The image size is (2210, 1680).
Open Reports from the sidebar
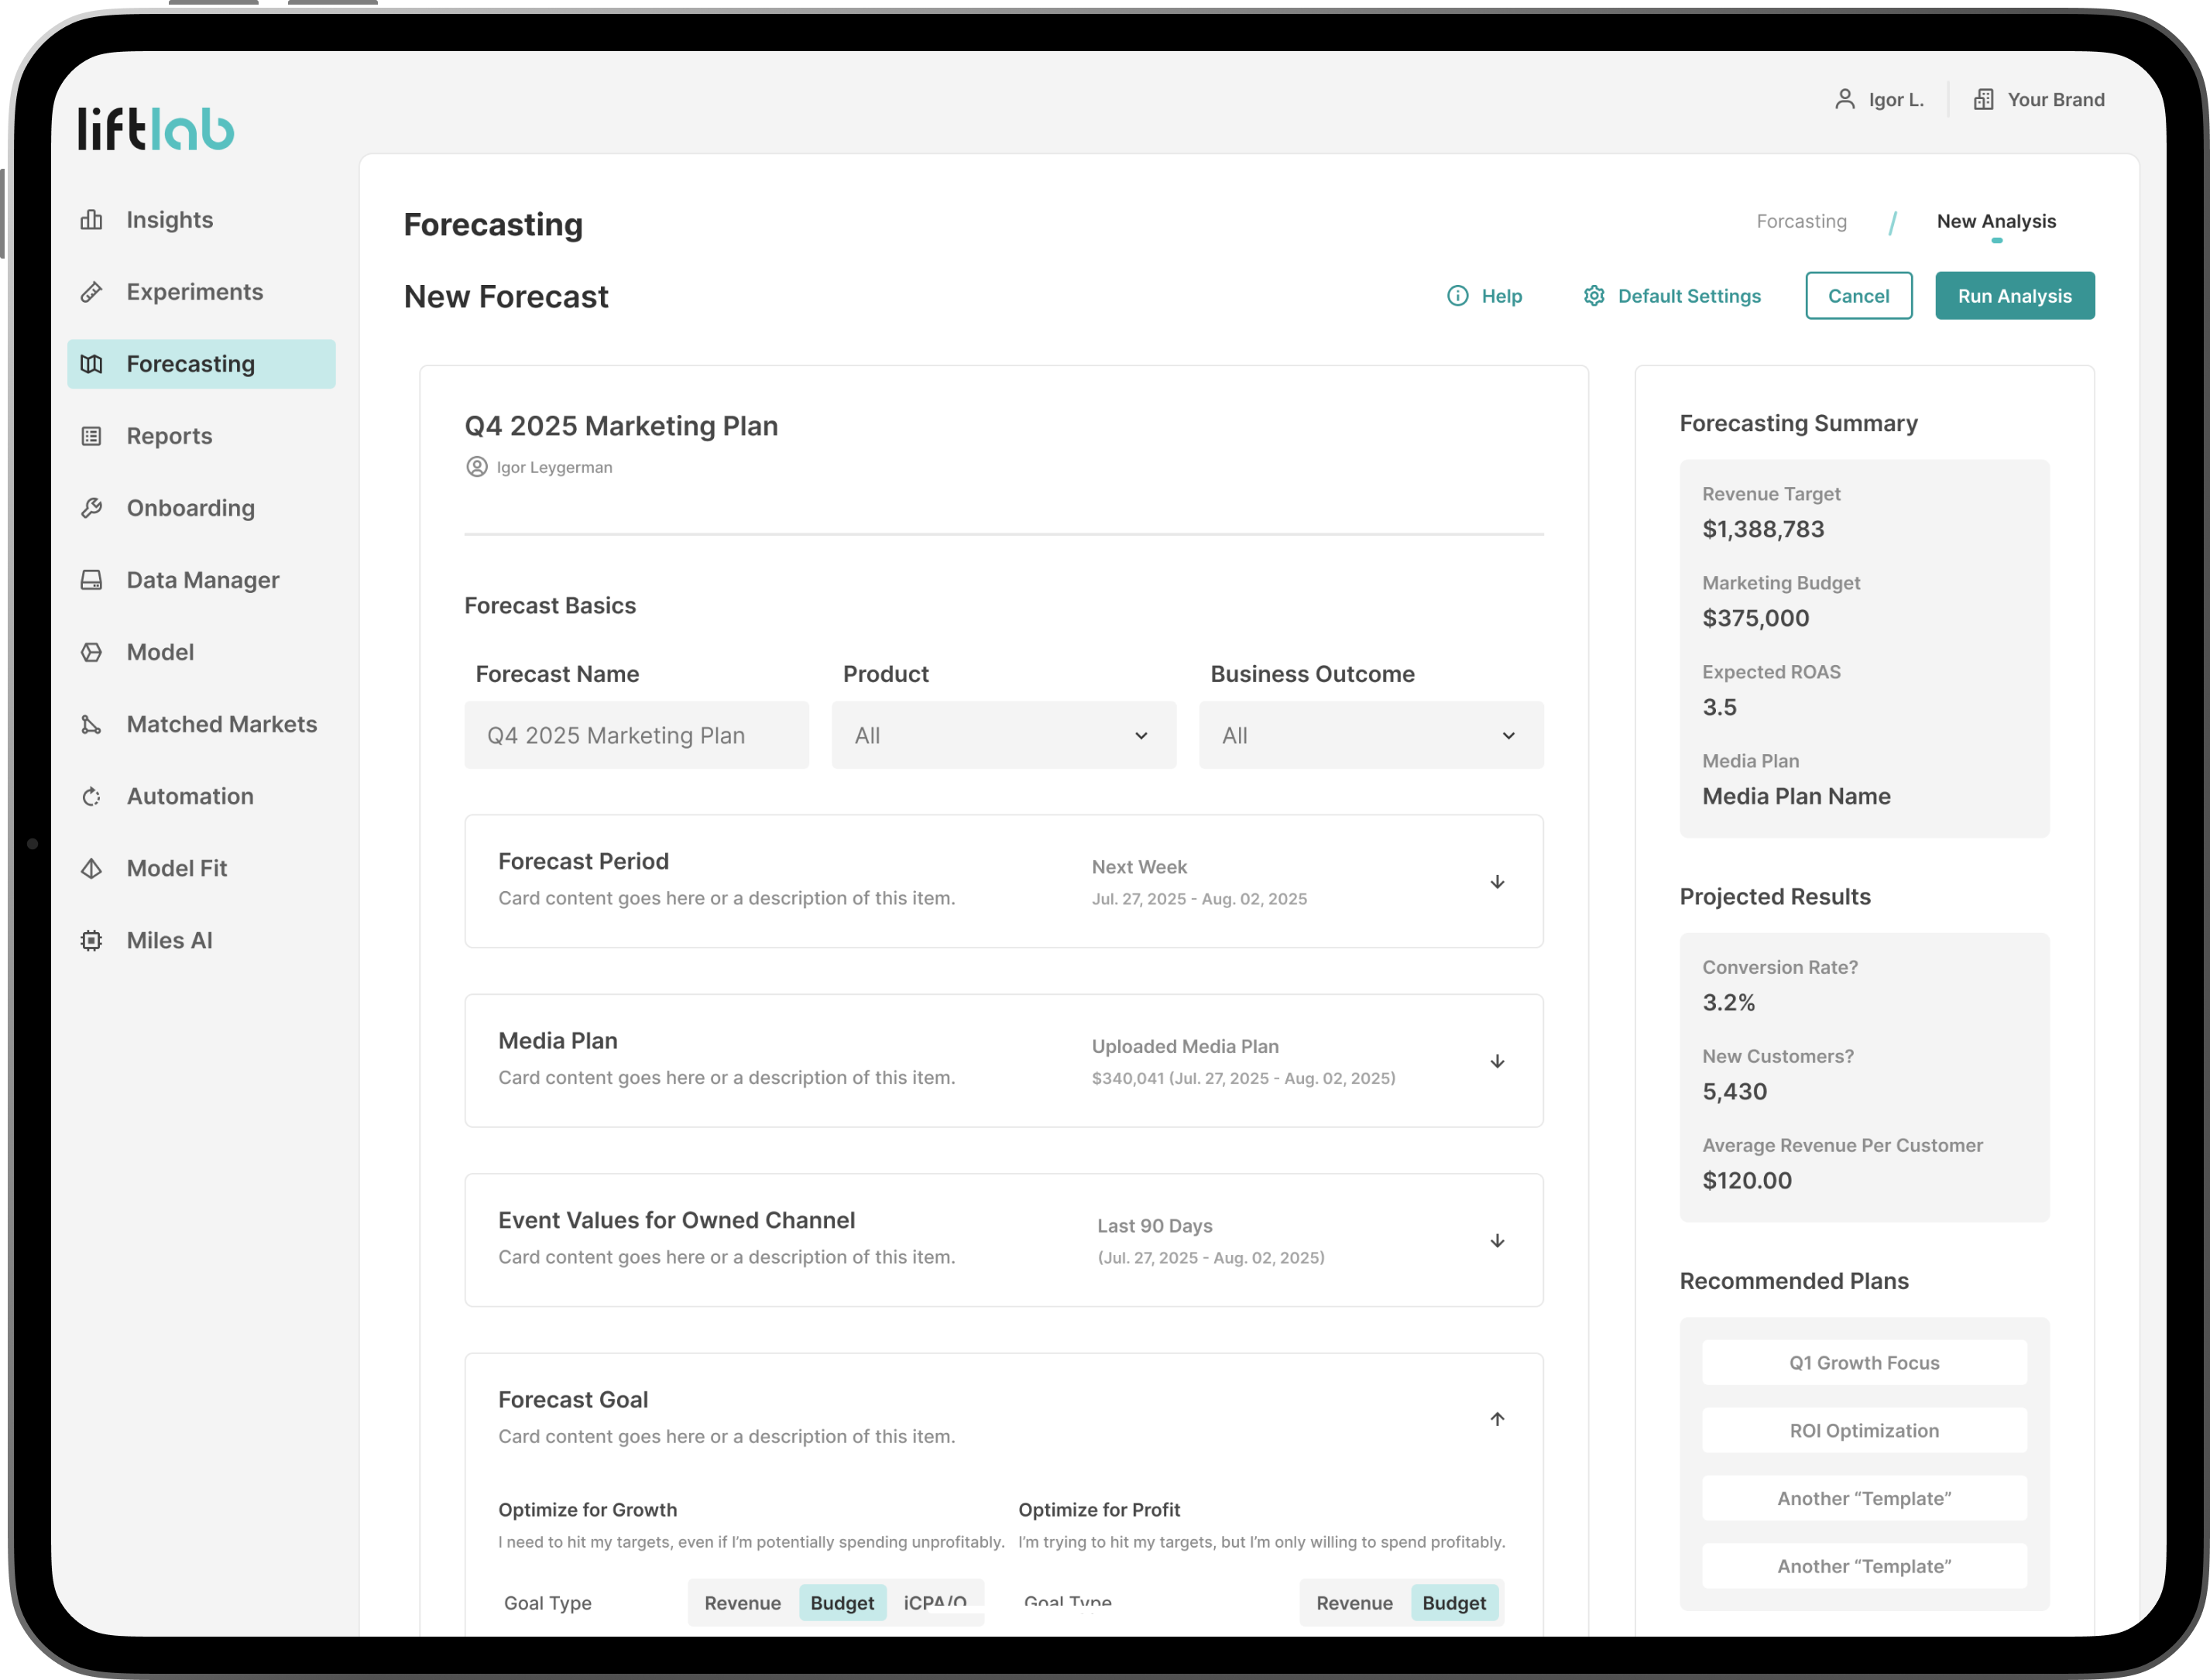[x=169, y=436]
